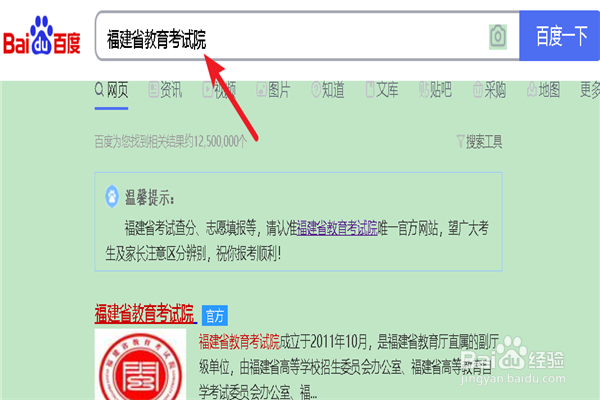This screenshot has width=600, height=400.
Task: Switch to the 资讯 tab
Action: tap(165, 90)
